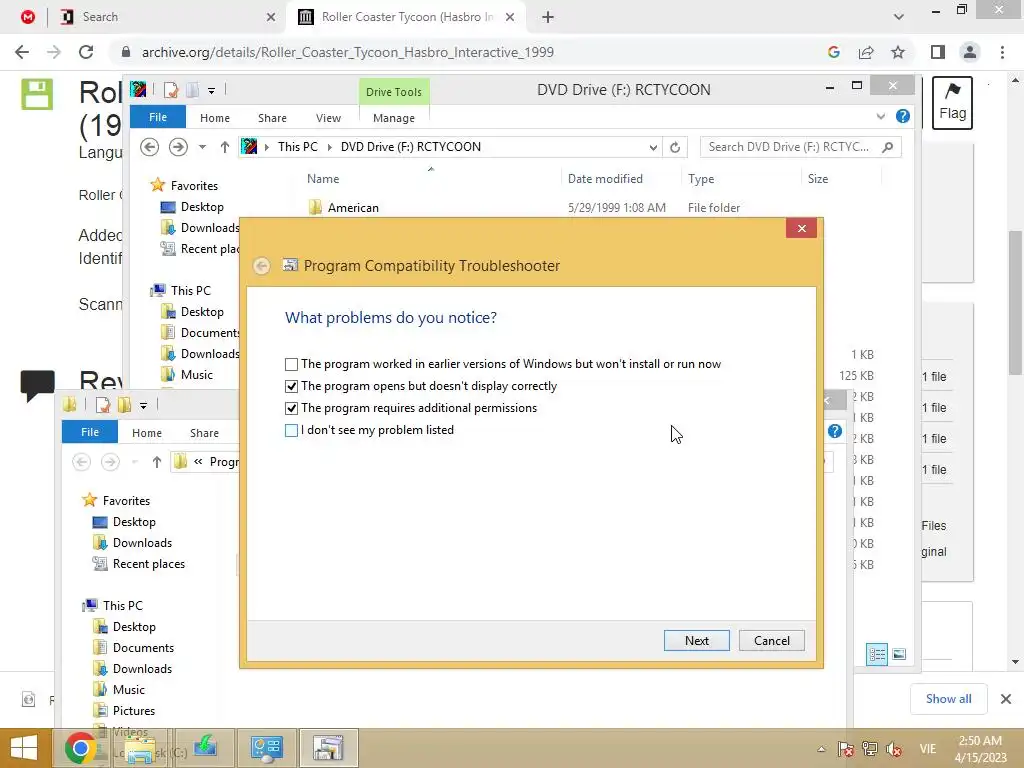Open recent locations dropdown in DVD explorer
This screenshot has height=768, width=1024.
[202, 147]
